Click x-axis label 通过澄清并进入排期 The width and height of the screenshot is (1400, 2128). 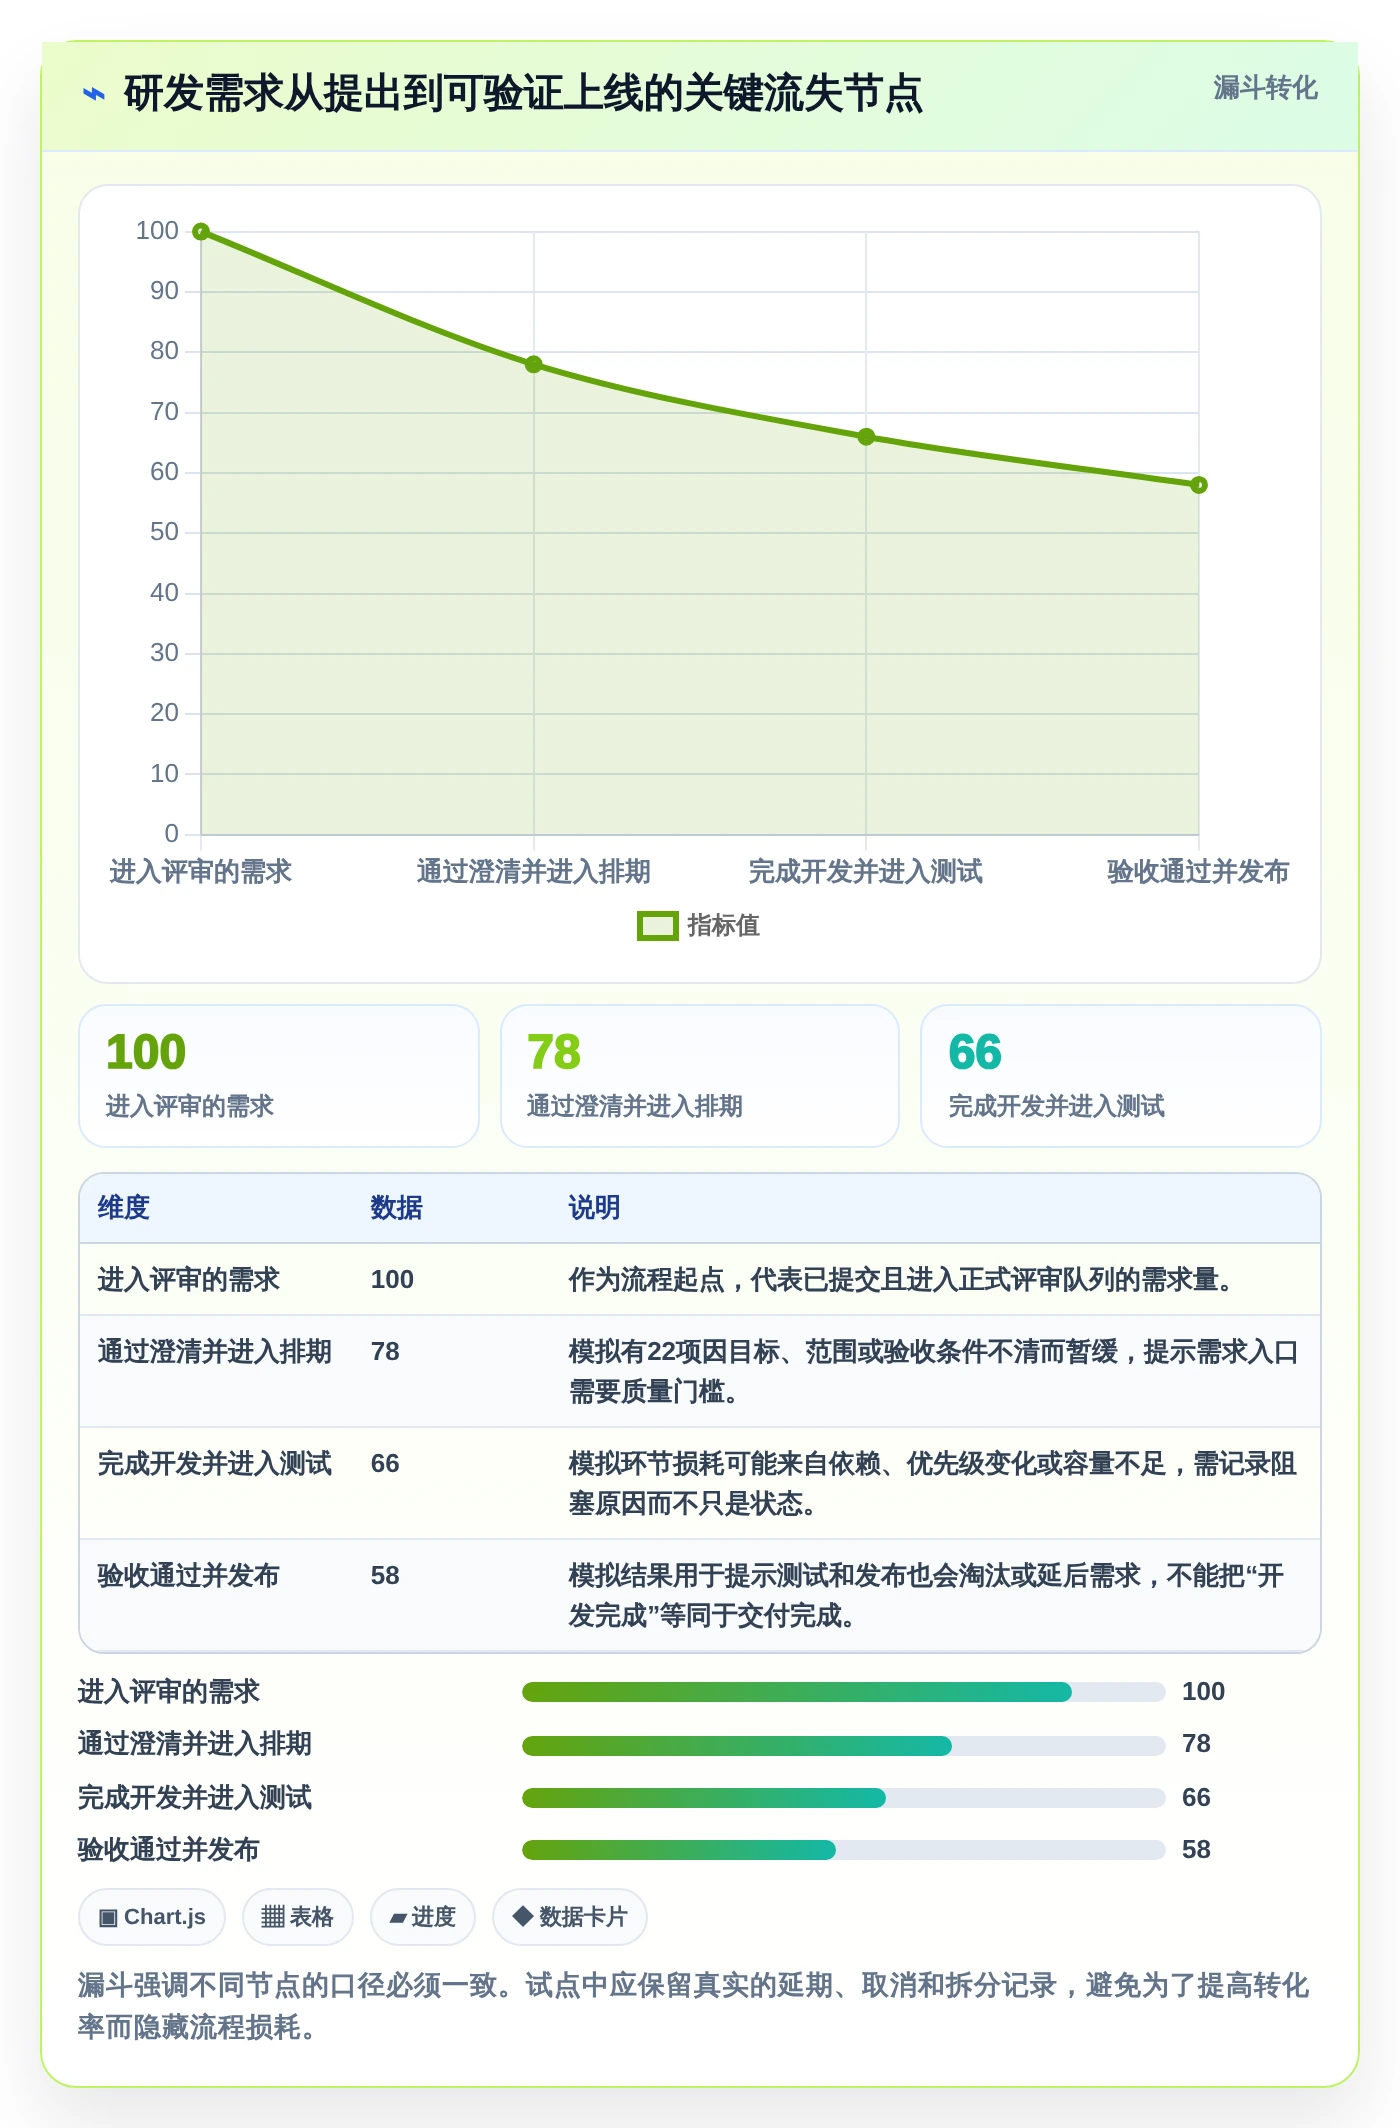534,872
